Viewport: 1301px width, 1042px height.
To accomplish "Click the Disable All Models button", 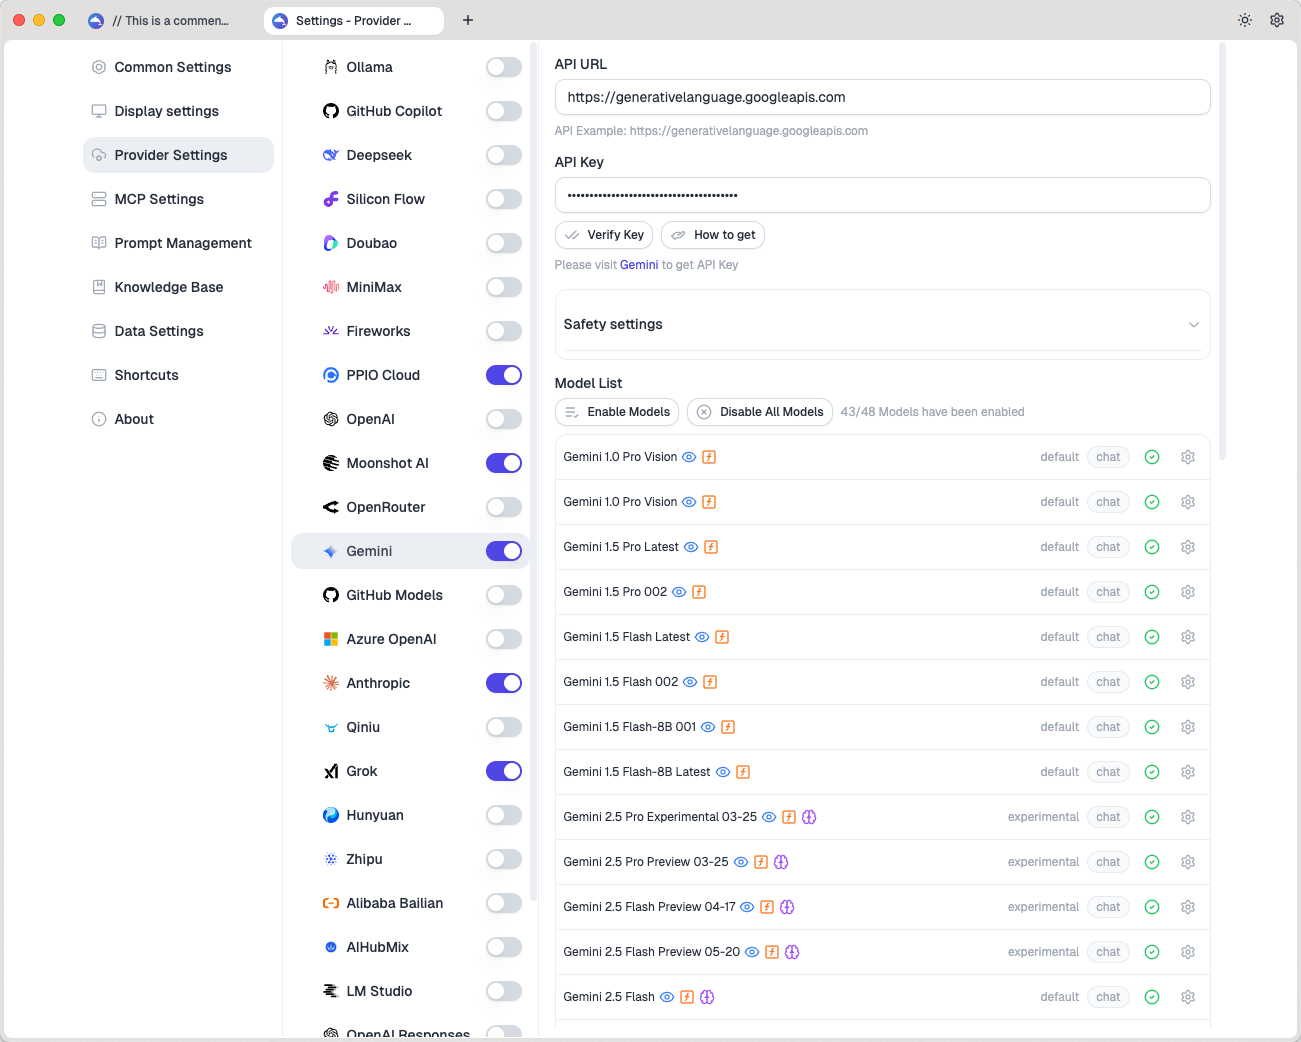I will coord(760,412).
